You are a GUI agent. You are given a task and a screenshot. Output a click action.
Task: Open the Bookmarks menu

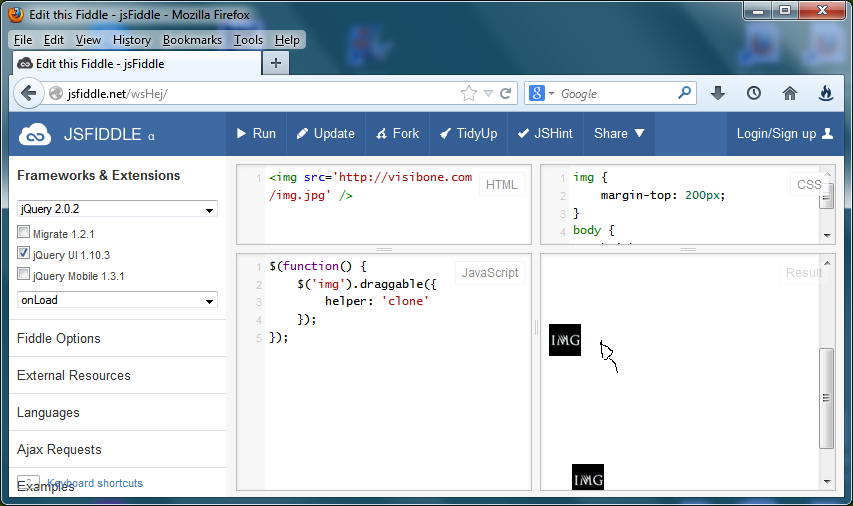click(x=192, y=40)
